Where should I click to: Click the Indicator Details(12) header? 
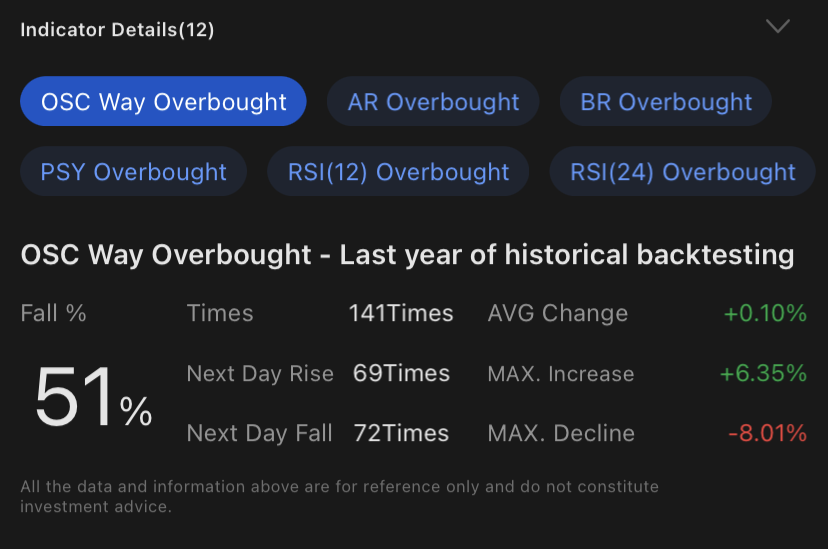coord(118,29)
